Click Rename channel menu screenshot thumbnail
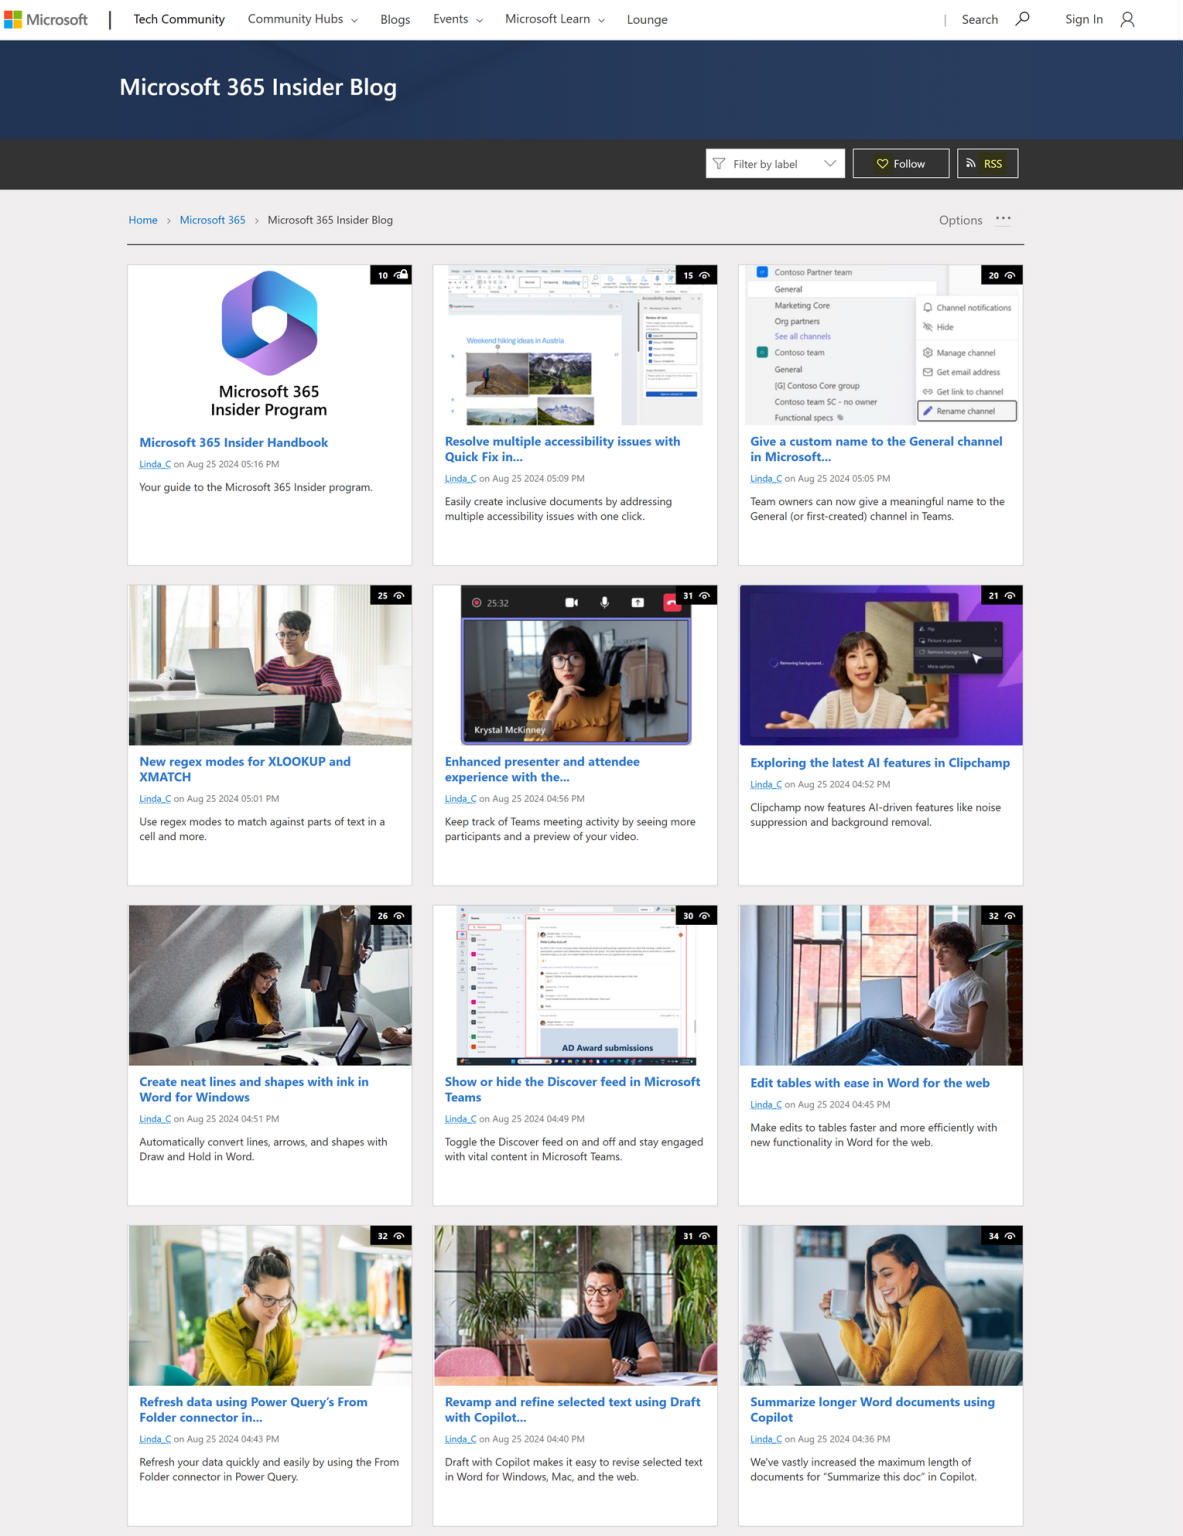This screenshot has height=1536, width=1183. tap(880, 345)
